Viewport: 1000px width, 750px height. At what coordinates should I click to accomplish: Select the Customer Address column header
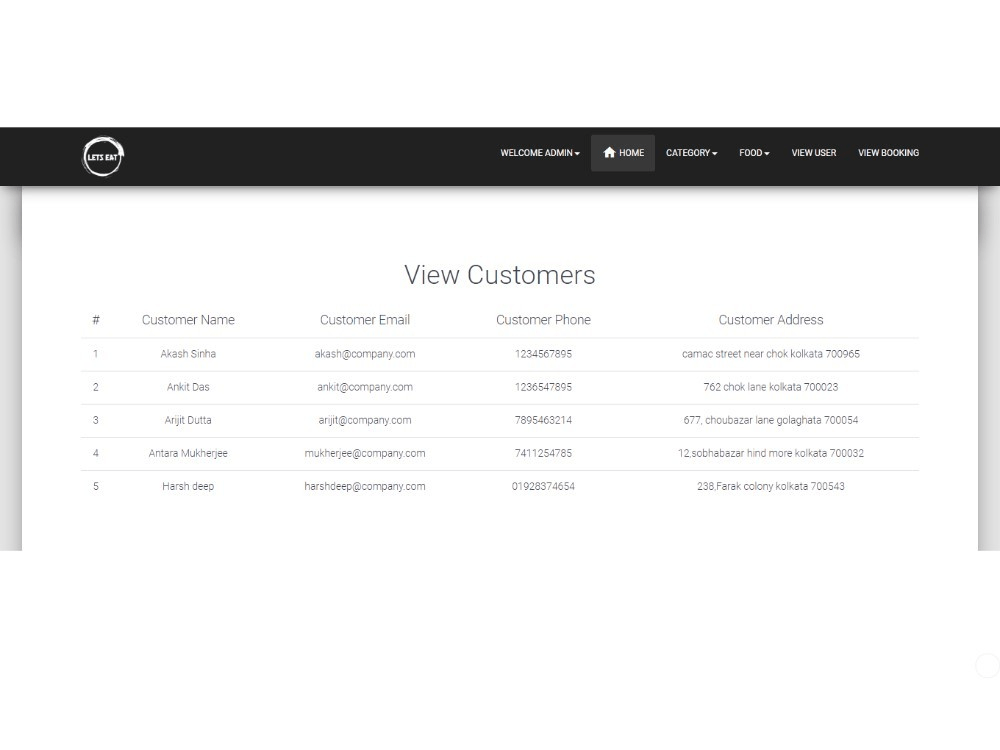click(770, 320)
